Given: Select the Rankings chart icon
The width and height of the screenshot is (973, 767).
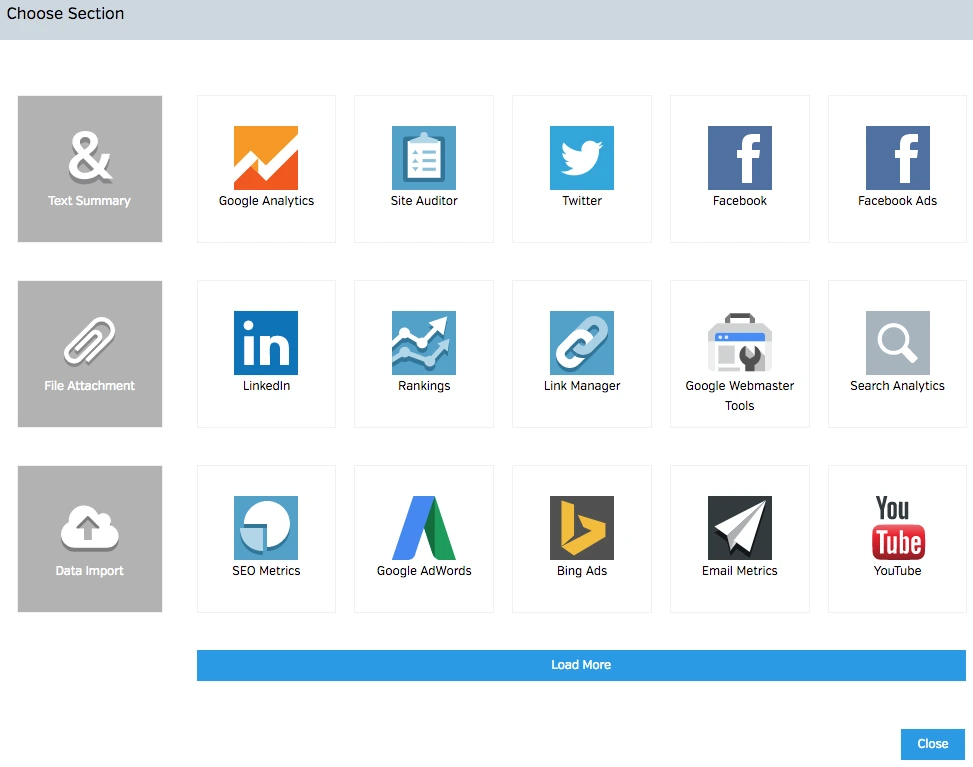Looking at the screenshot, I should pos(424,343).
